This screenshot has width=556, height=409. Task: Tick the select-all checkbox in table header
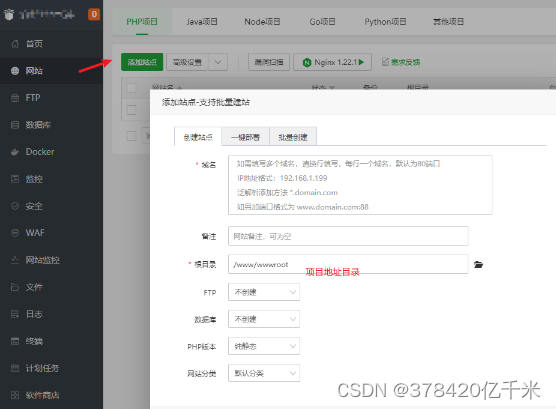(x=131, y=88)
